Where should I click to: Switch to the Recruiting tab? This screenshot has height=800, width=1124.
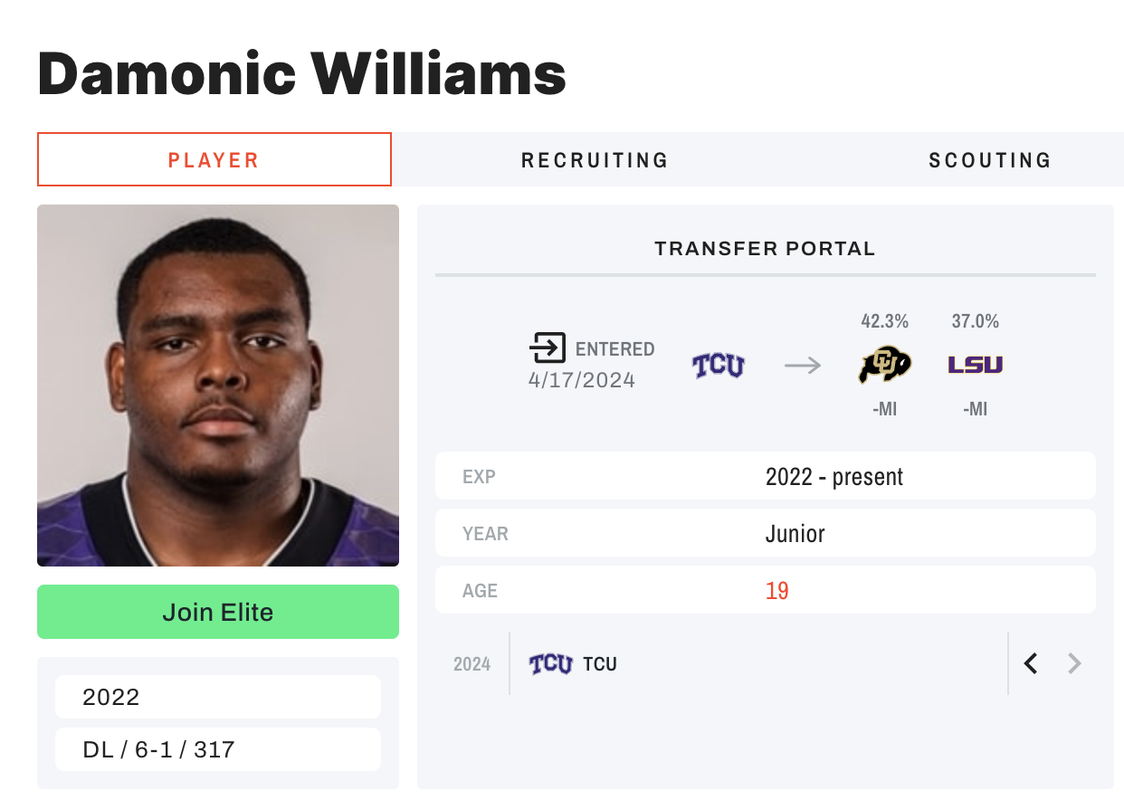point(595,160)
